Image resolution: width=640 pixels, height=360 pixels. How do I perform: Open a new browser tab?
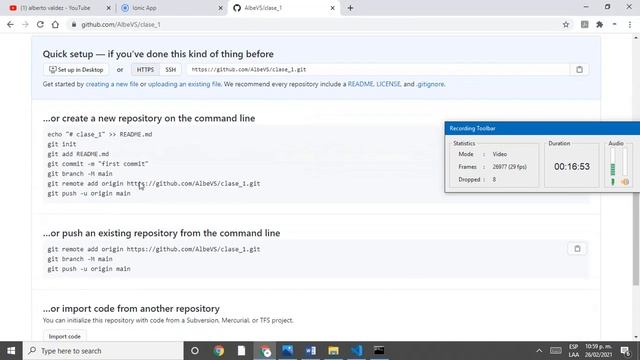click(350, 8)
